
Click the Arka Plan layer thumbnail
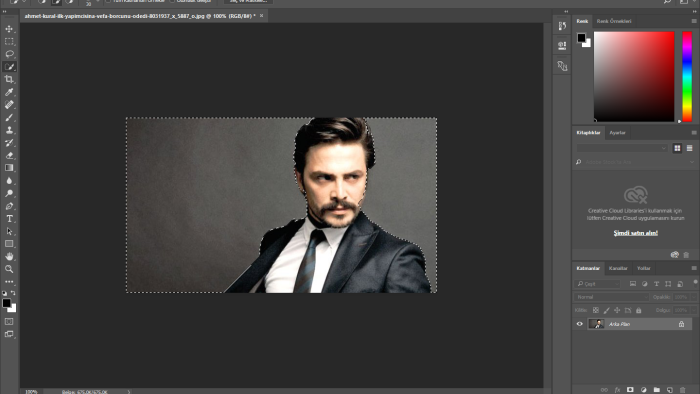[596, 324]
